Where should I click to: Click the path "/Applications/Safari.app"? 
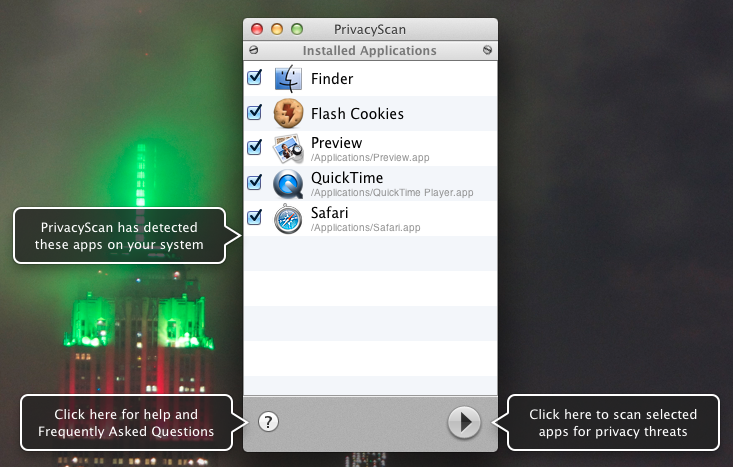(366, 228)
